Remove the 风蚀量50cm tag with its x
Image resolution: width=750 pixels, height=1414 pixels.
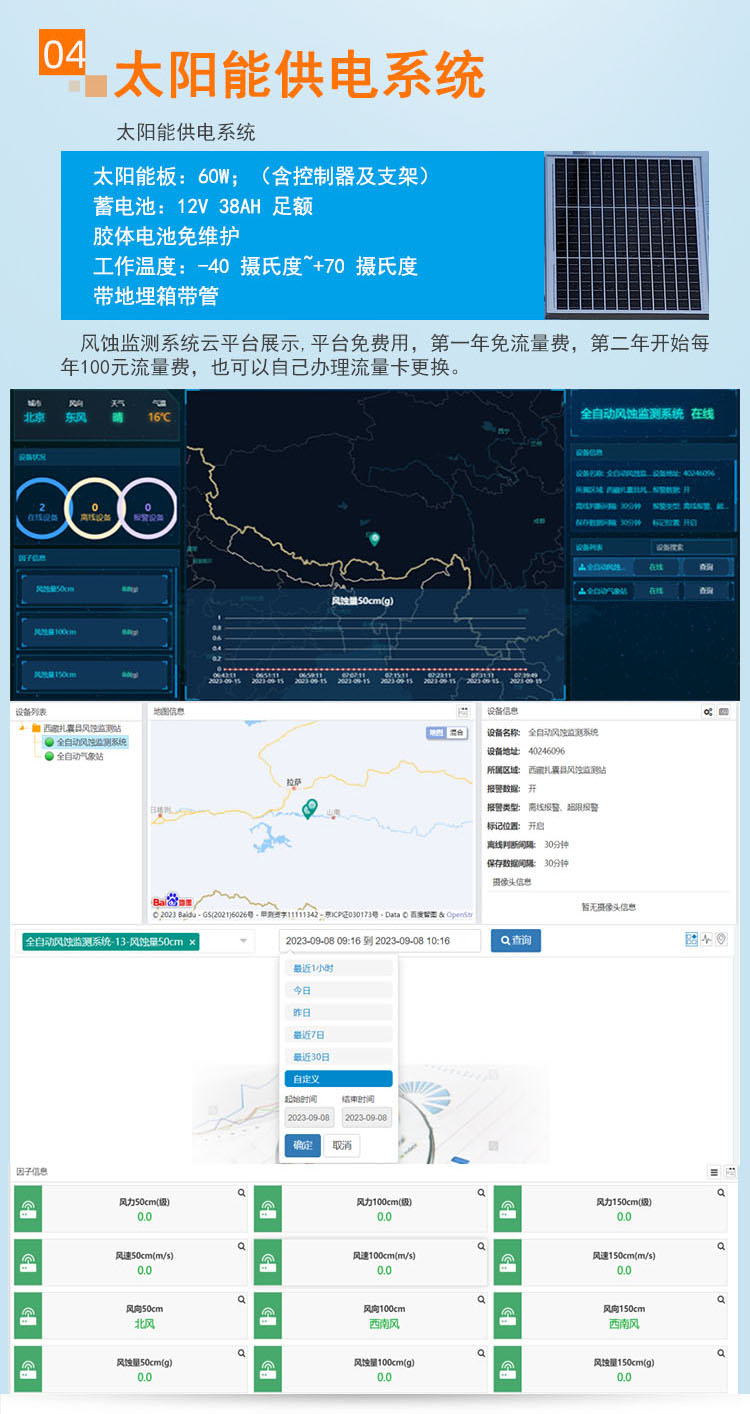pos(193,942)
